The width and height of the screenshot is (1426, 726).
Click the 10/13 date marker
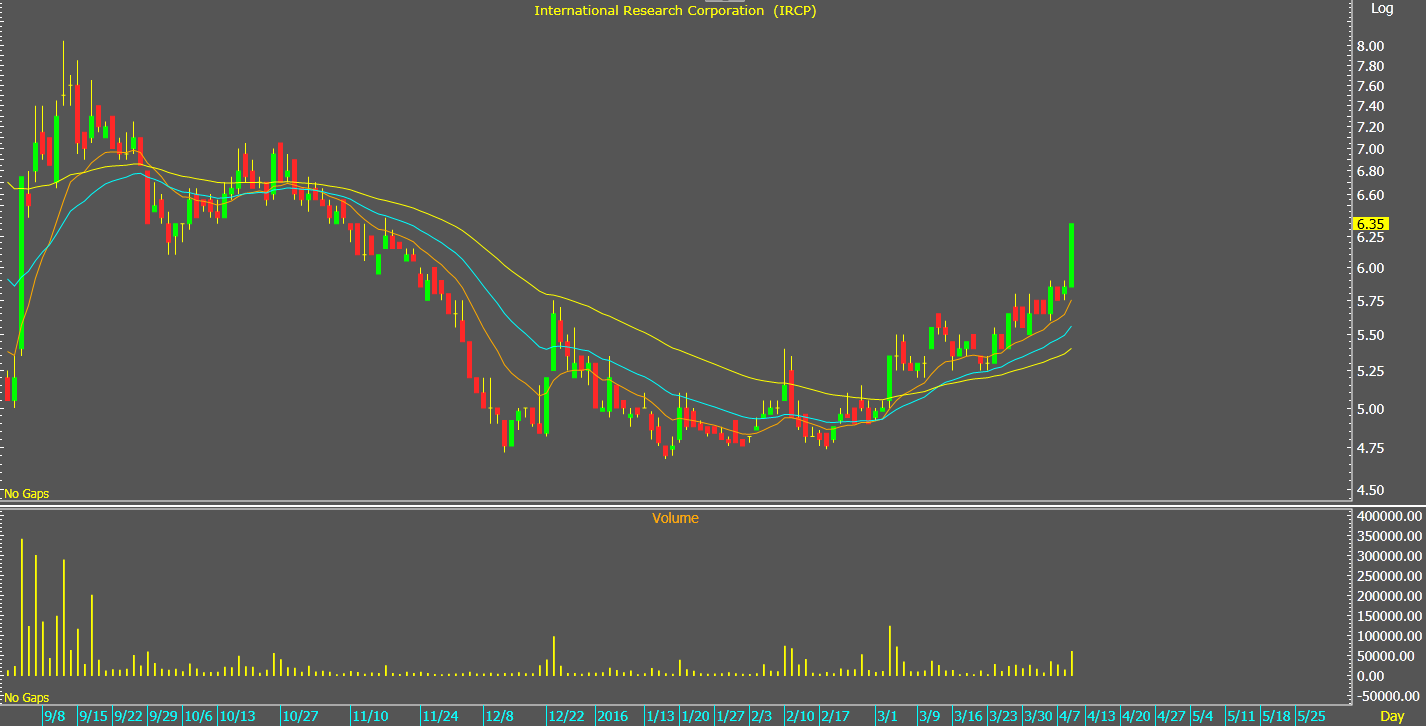point(238,716)
